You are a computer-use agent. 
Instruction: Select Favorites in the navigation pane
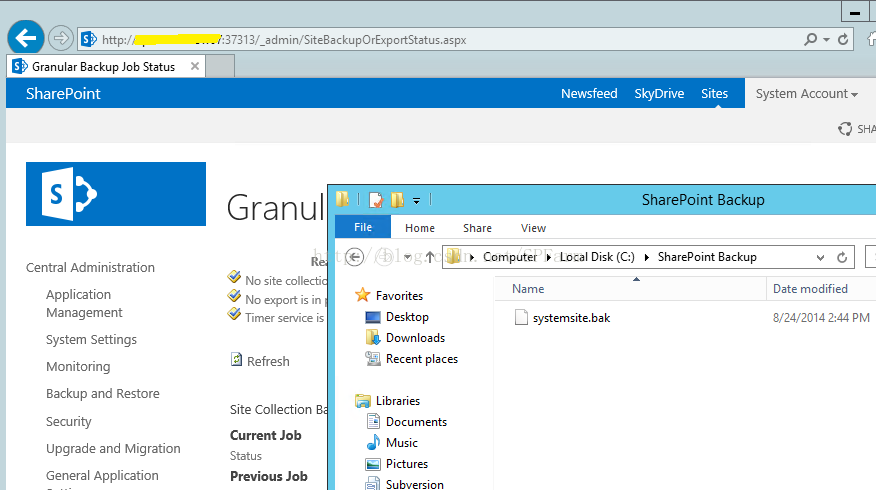[x=399, y=296]
